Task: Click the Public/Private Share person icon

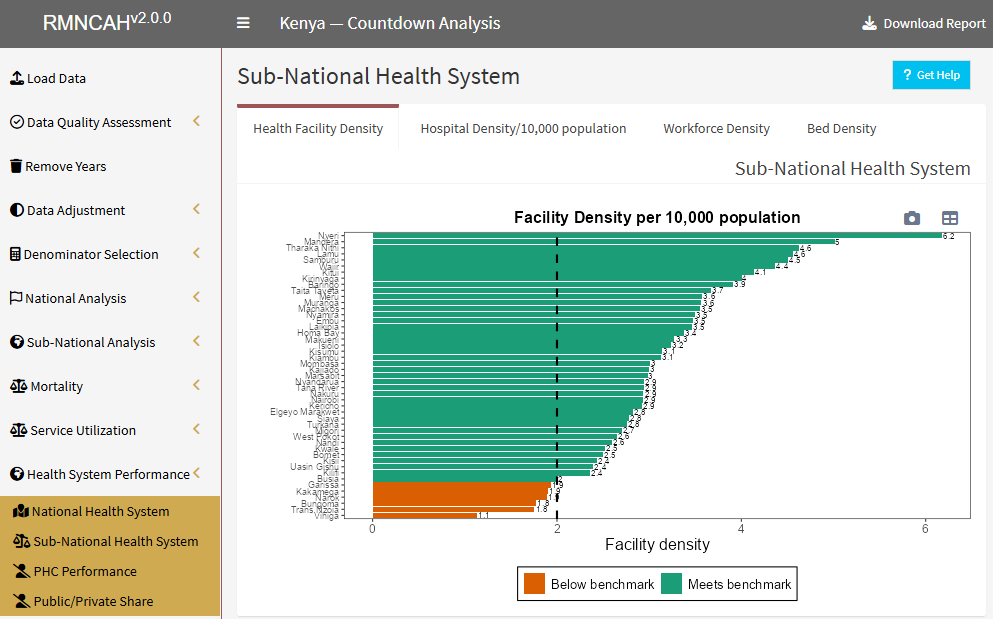Action: pyautogui.click(x=22, y=601)
